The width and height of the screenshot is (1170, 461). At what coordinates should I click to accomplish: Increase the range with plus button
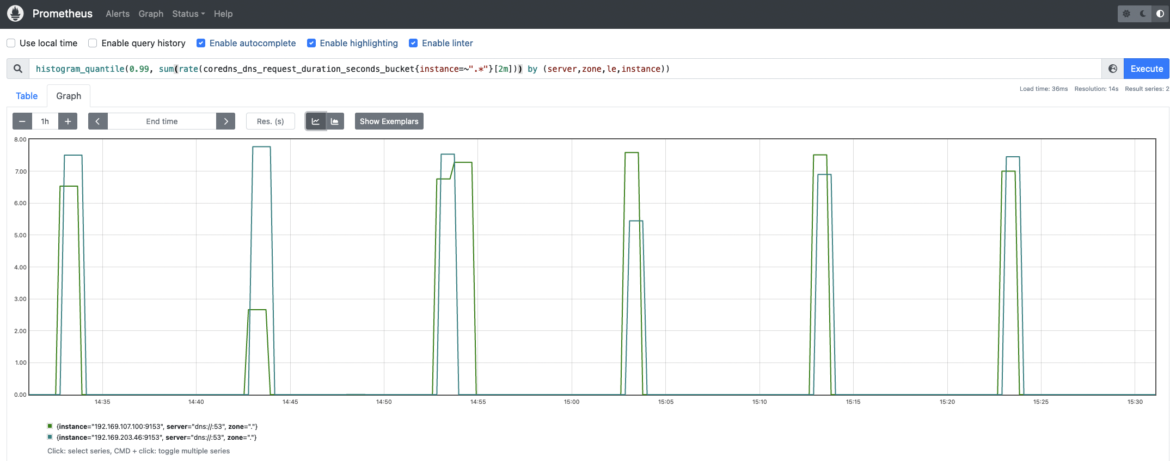pos(67,121)
